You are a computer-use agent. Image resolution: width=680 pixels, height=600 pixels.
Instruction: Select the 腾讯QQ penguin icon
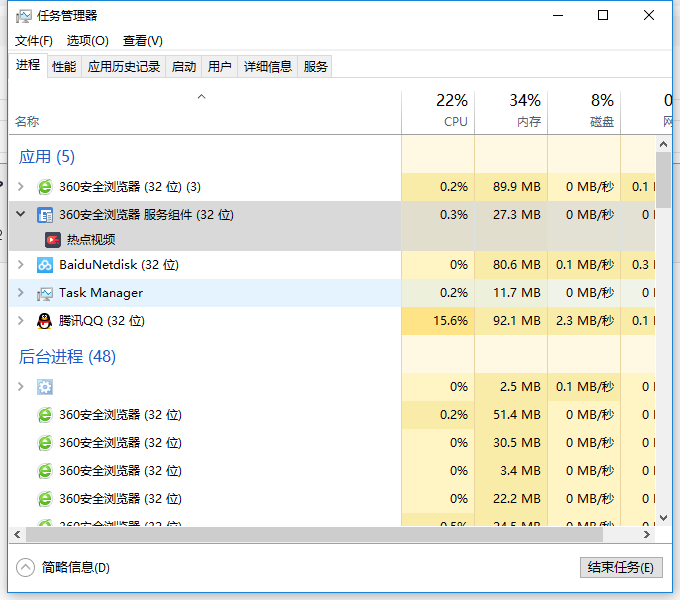click(45, 321)
